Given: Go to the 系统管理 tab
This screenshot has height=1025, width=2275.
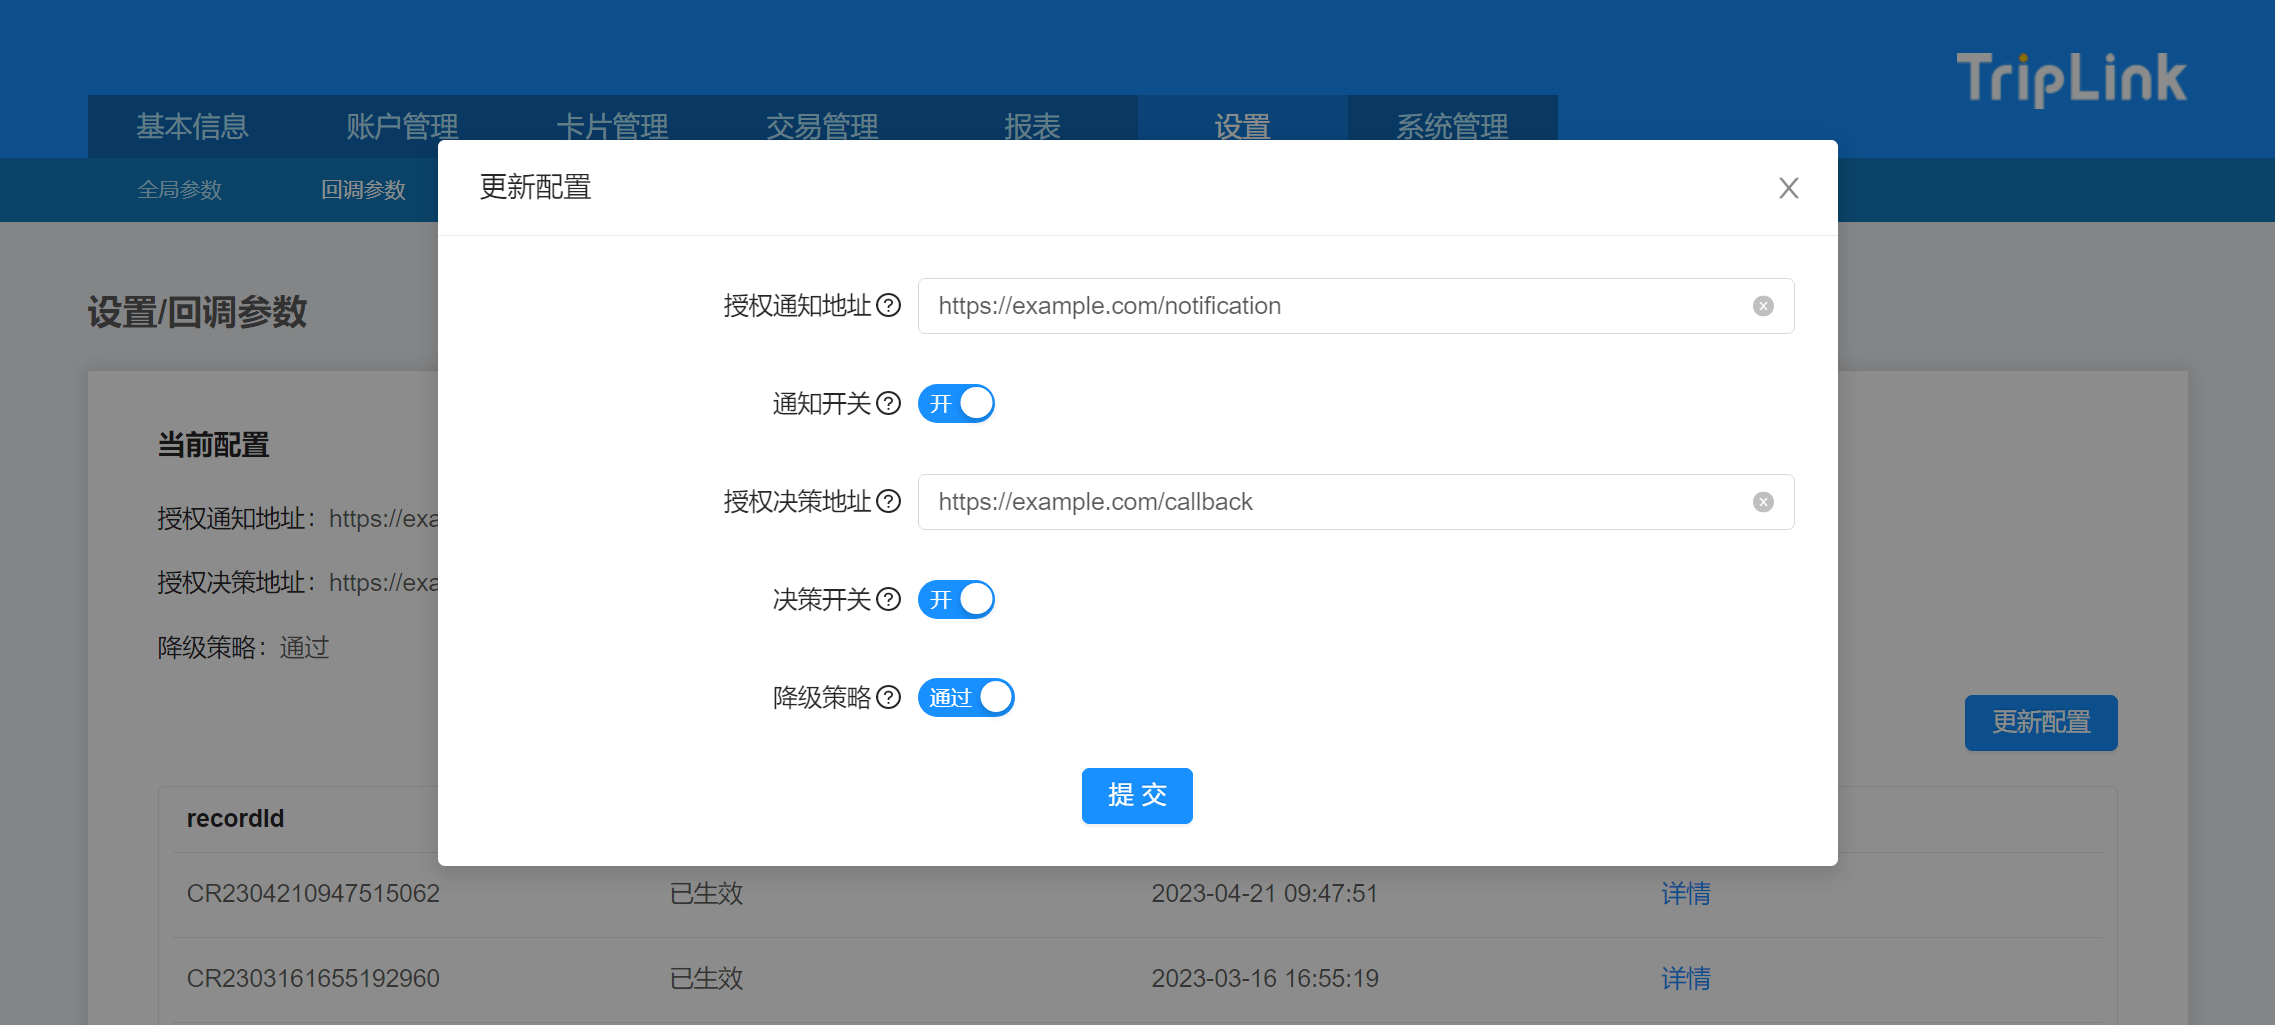Looking at the screenshot, I should coord(1452,126).
